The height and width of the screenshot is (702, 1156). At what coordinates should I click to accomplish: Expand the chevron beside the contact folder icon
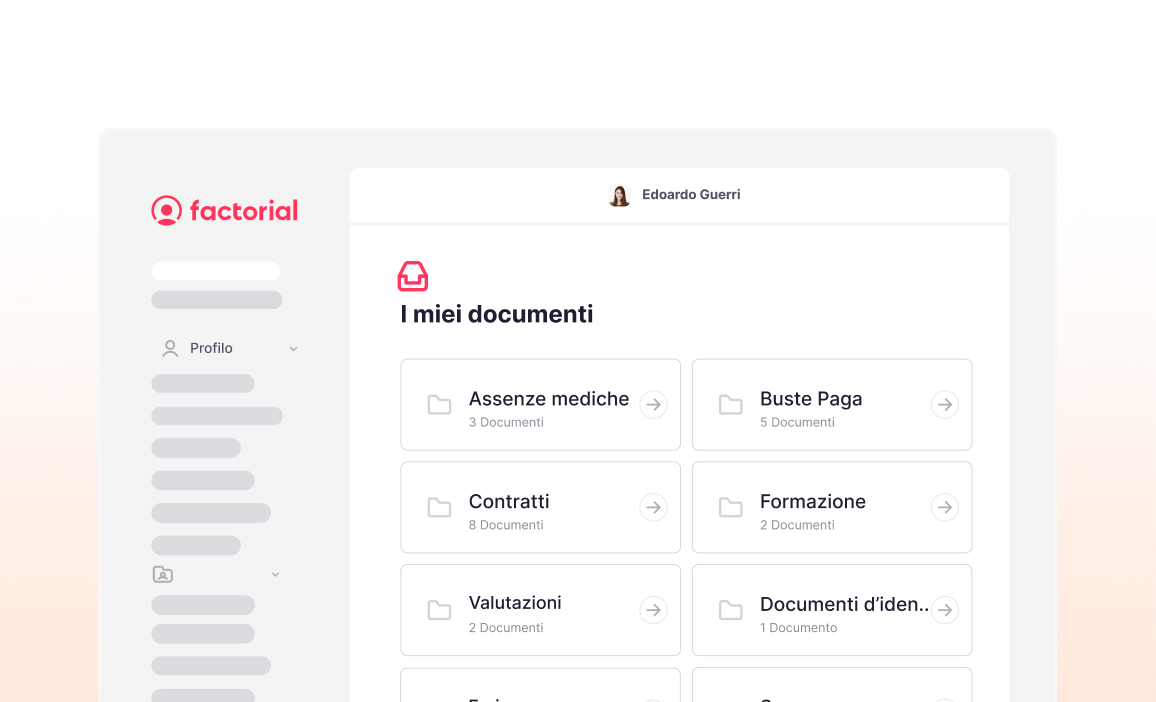[275, 574]
